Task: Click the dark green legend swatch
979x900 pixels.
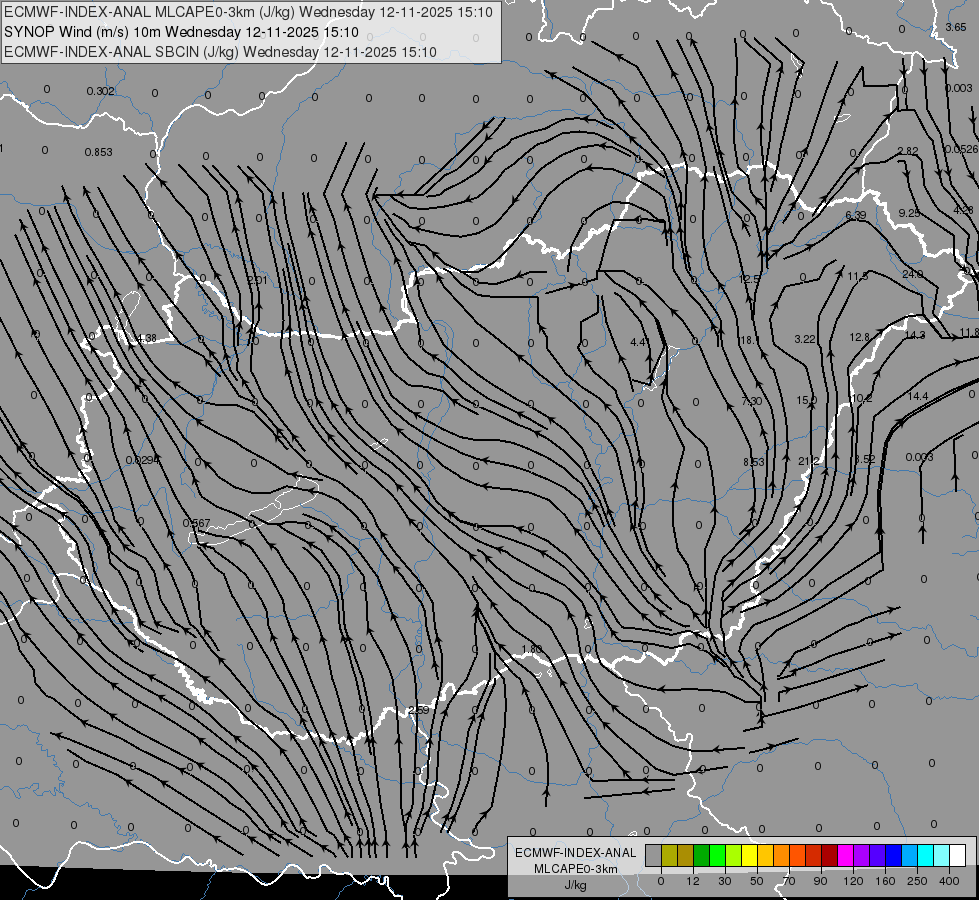Action: pyautogui.click(x=701, y=855)
